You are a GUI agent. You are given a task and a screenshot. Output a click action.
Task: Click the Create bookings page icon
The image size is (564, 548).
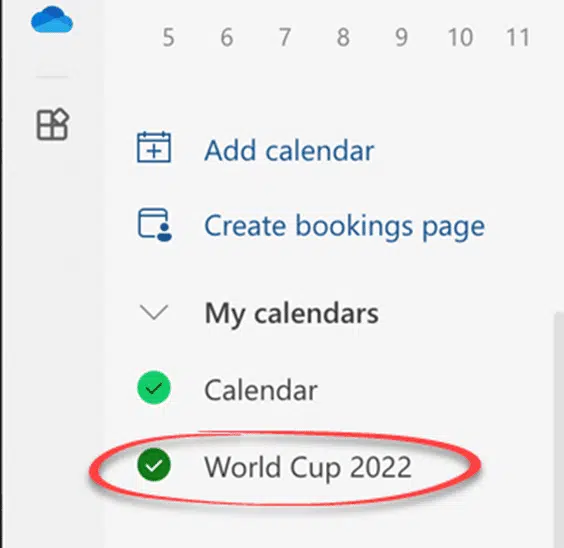[155, 224]
